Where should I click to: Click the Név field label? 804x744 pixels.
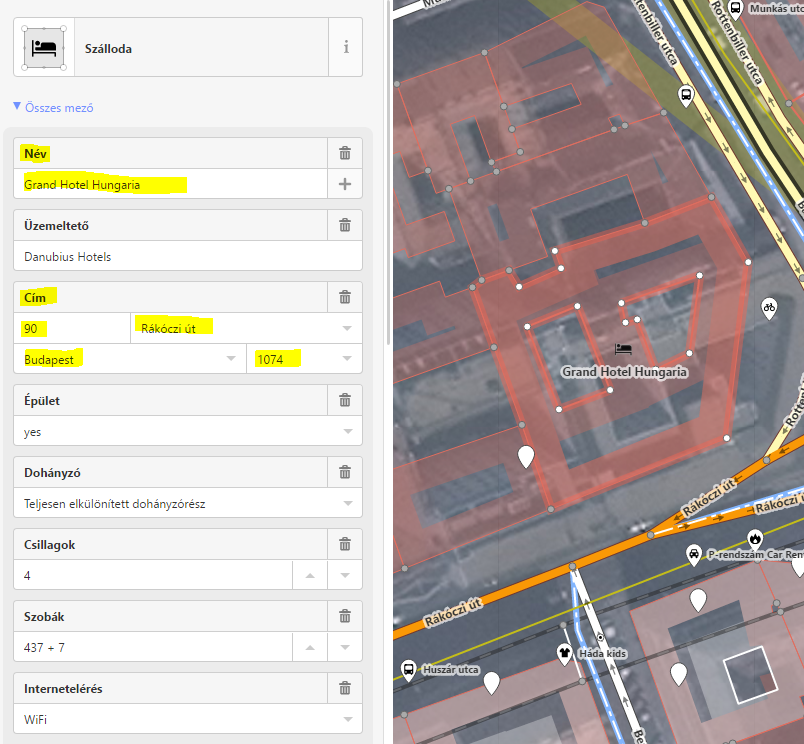click(35, 153)
